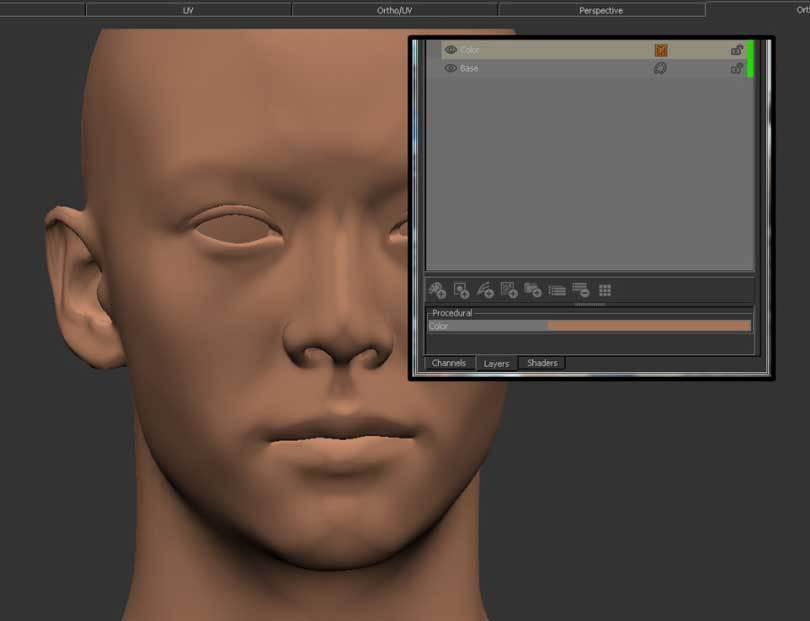
Task: Click the grid view icon
Action: pos(605,290)
